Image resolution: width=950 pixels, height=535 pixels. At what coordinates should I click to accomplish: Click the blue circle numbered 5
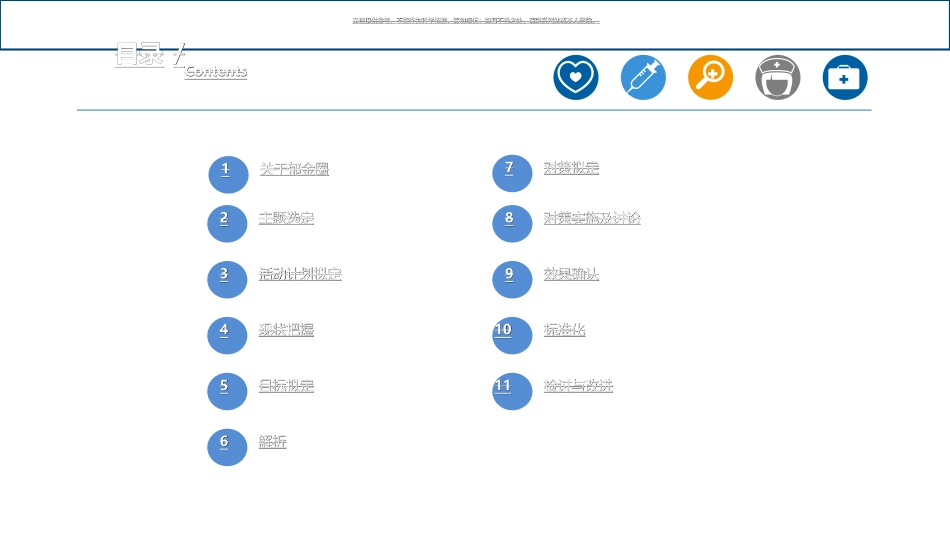coord(227,391)
